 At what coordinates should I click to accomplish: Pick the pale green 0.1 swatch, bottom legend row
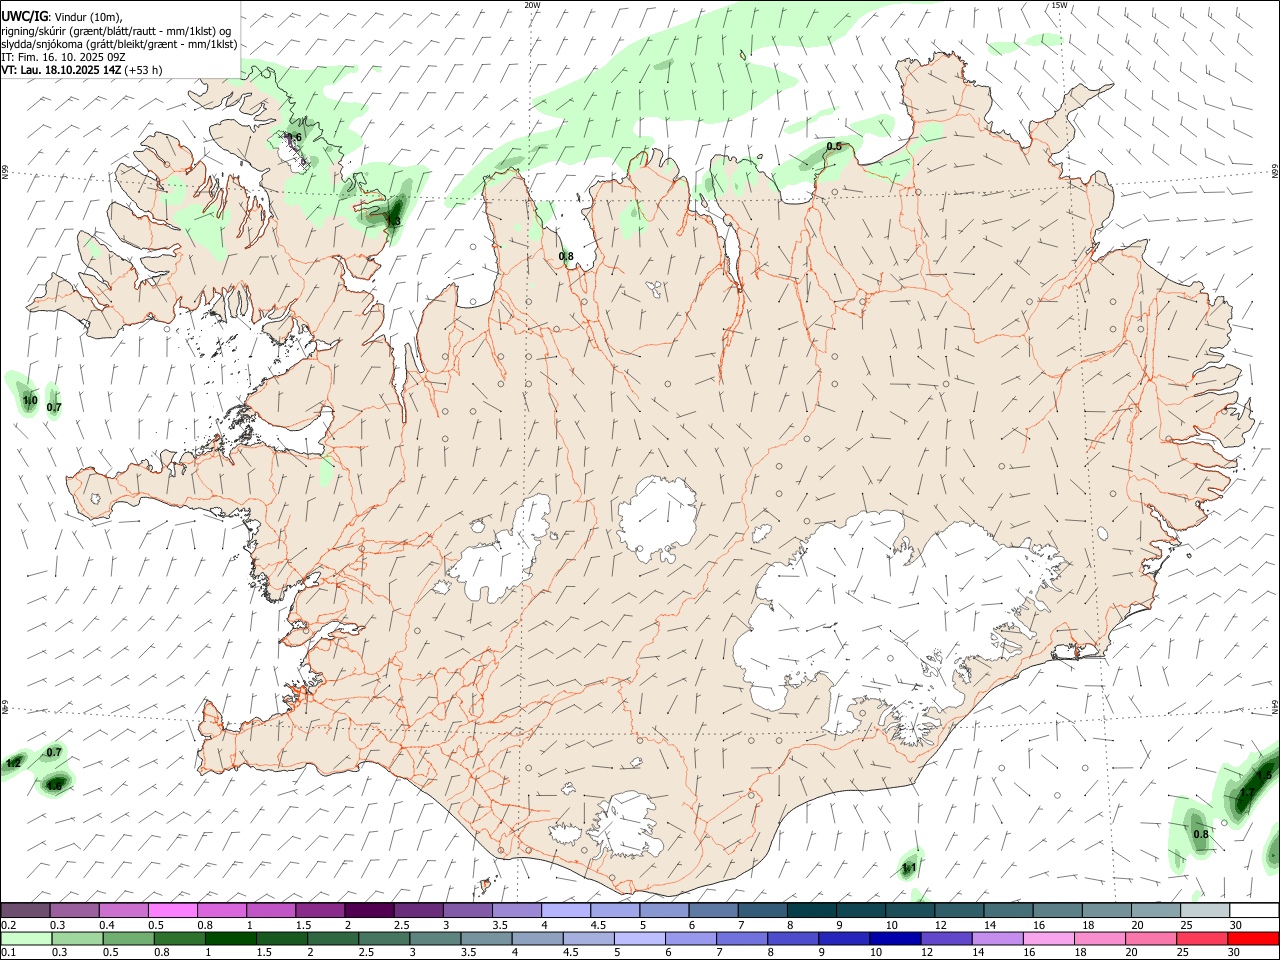(26, 939)
